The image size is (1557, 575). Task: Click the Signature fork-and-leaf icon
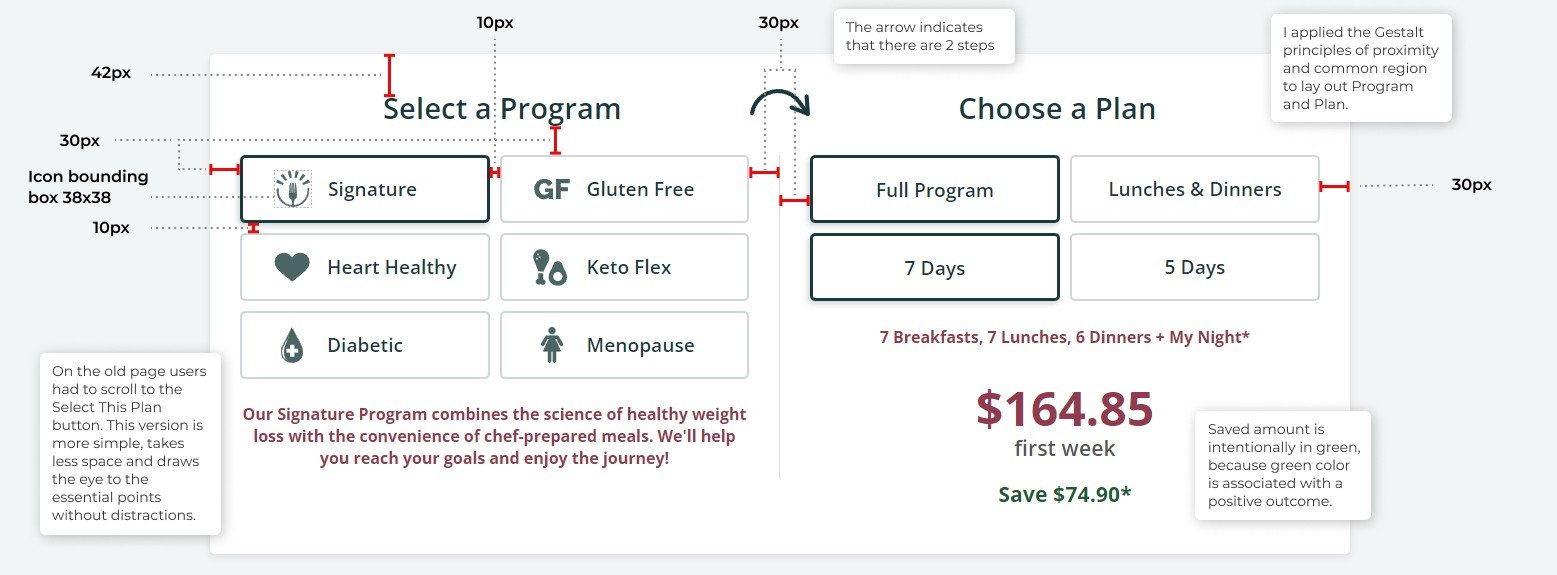pos(293,189)
